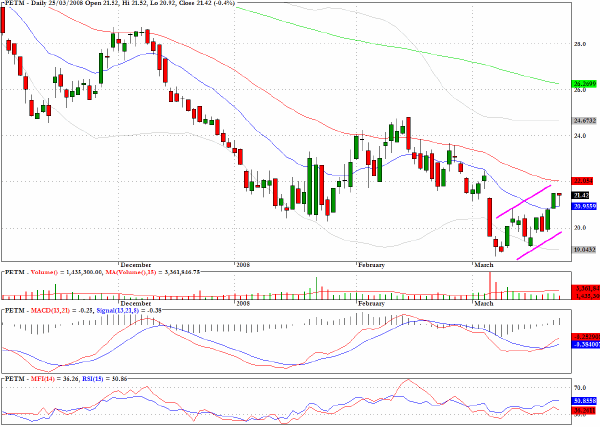Click the 70.0 oscillator axis label
600x427 pixels.
(x=580, y=388)
